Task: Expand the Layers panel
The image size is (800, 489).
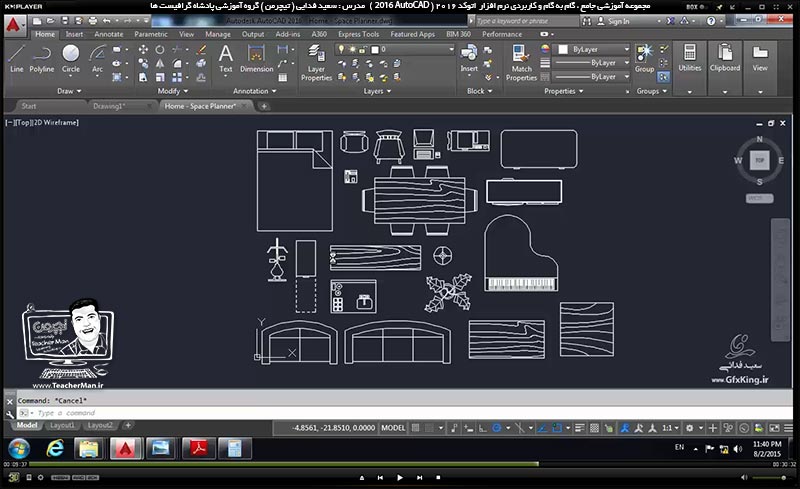Action: coord(377,91)
